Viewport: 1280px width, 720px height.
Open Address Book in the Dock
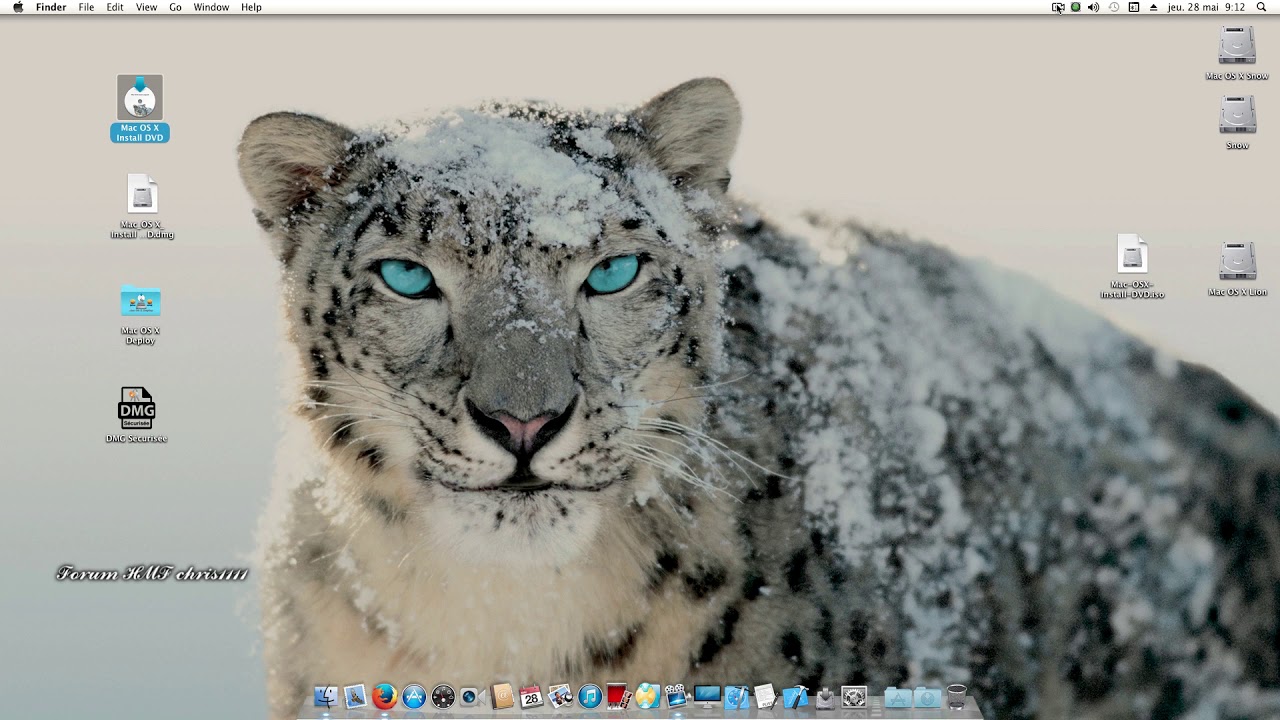pos(502,697)
